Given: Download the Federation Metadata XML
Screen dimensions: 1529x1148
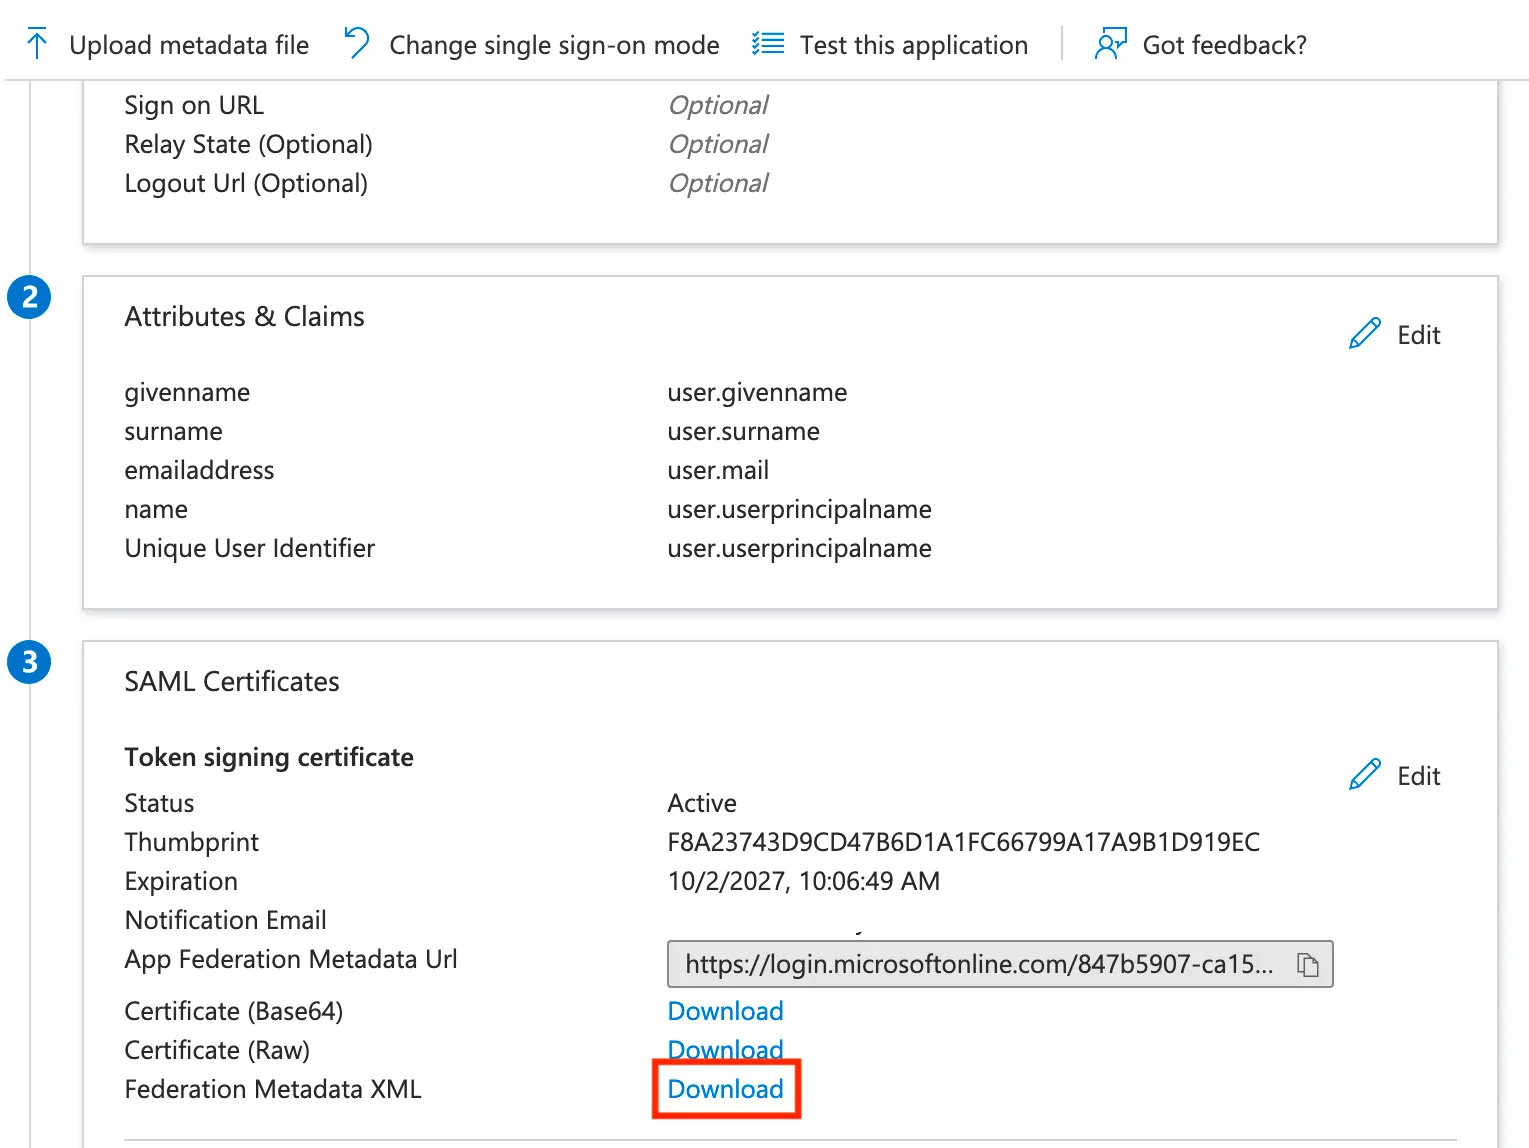Looking at the screenshot, I should pyautogui.click(x=725, y=1089).
